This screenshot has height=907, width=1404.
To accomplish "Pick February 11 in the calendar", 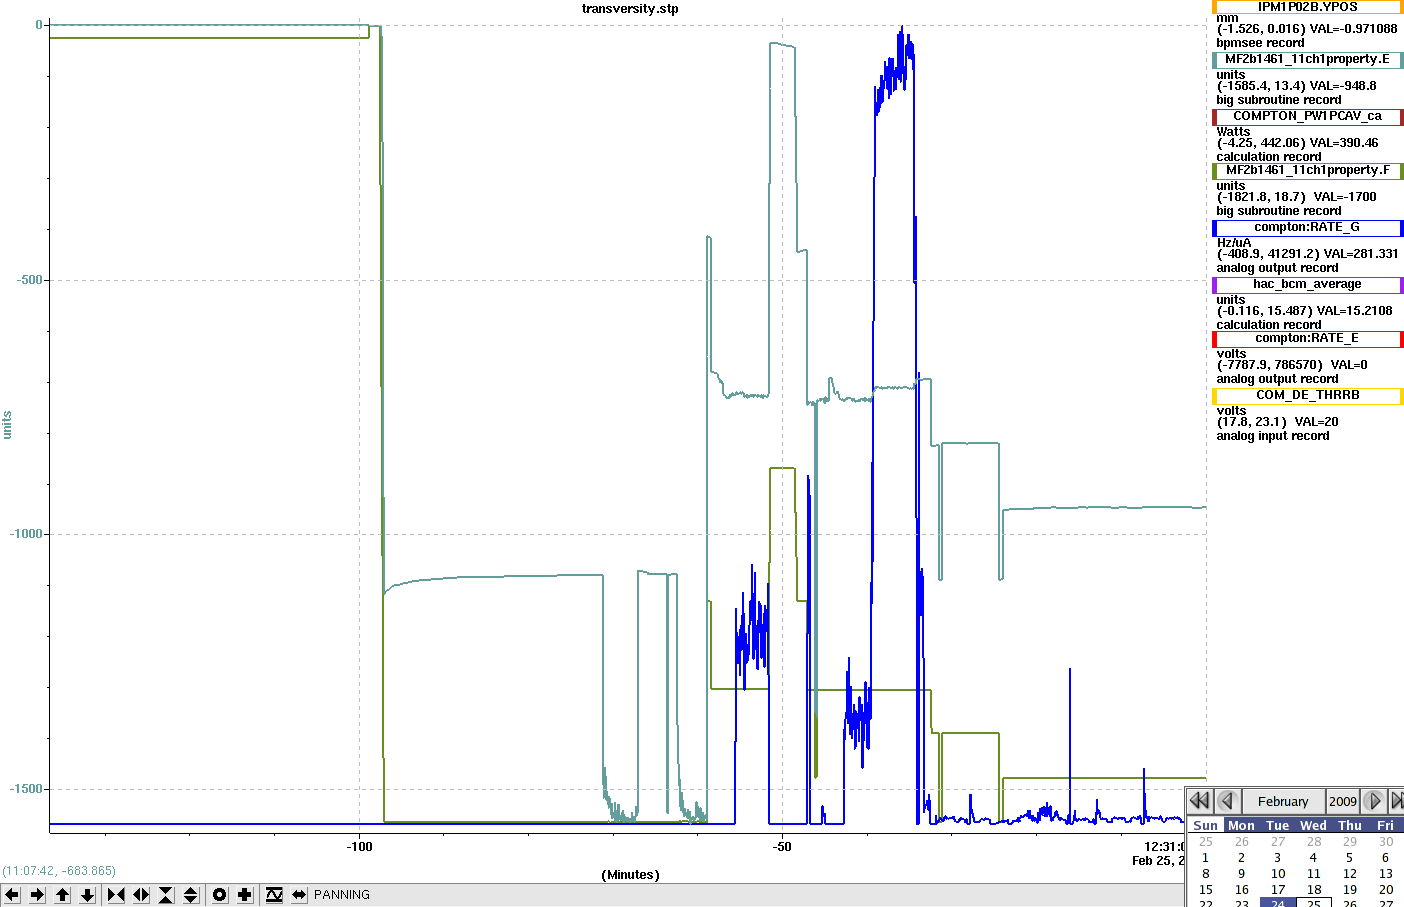I will tap(1314, 874).
